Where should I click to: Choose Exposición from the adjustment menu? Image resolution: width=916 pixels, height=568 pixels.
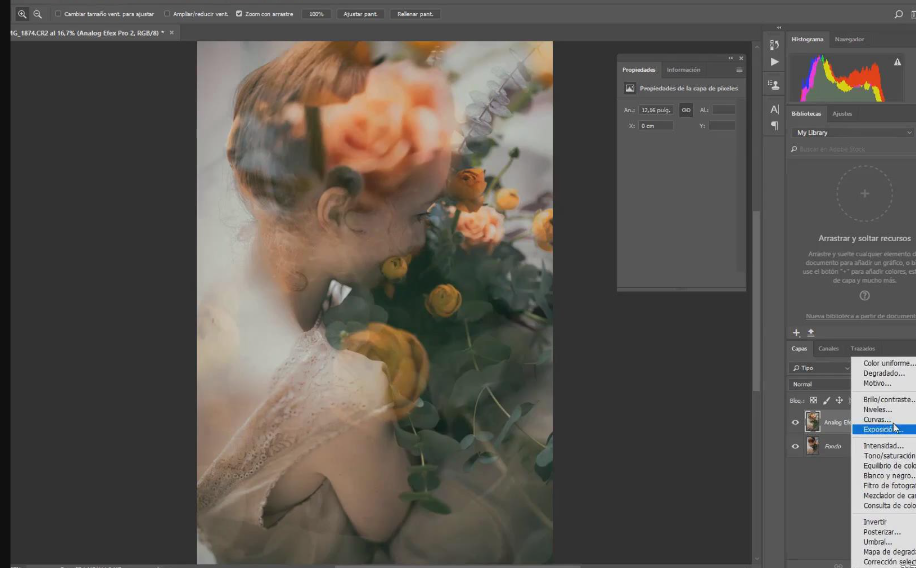click(882, 429)
